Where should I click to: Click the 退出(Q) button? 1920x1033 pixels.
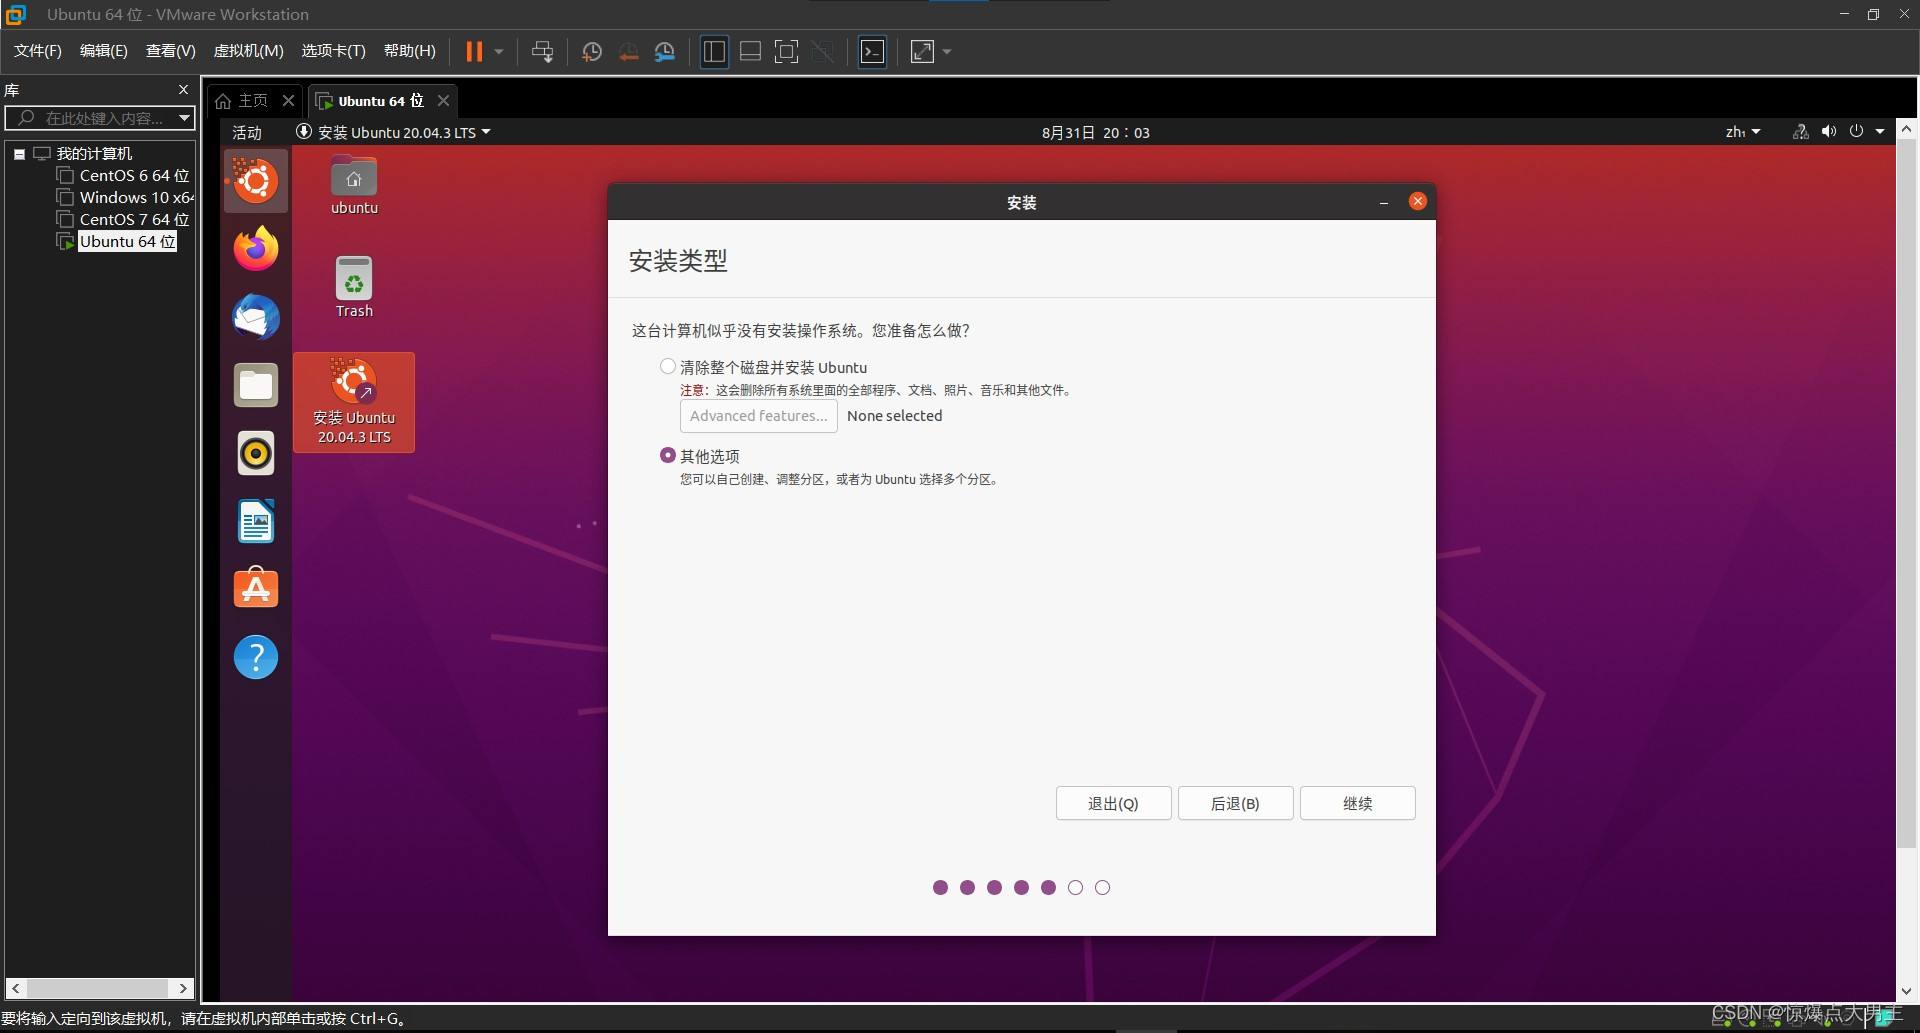(x=1113, y=804)
